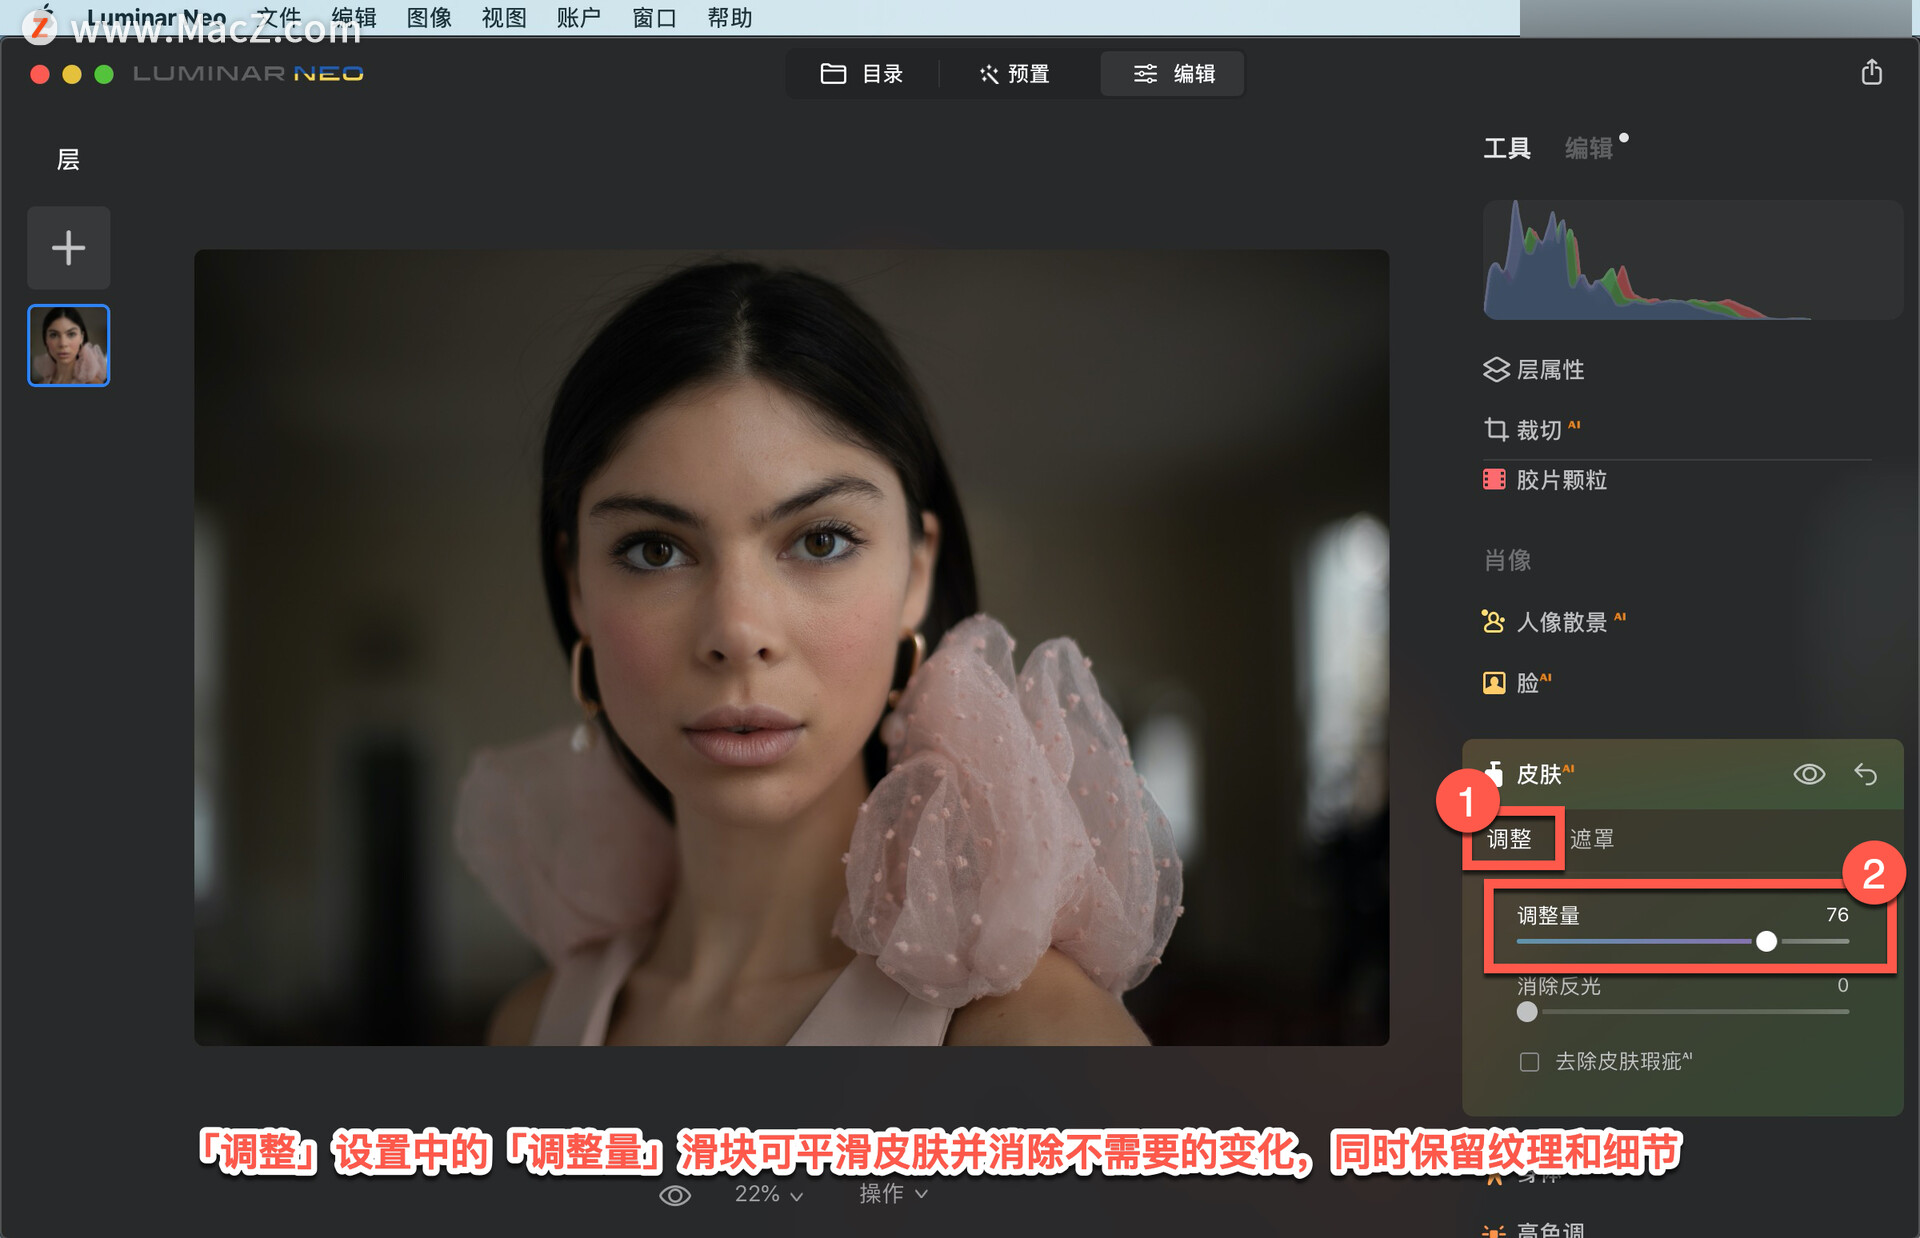Open the 帮助 menu
This screenshot has width=1920, height=1238.
point(730,18)
